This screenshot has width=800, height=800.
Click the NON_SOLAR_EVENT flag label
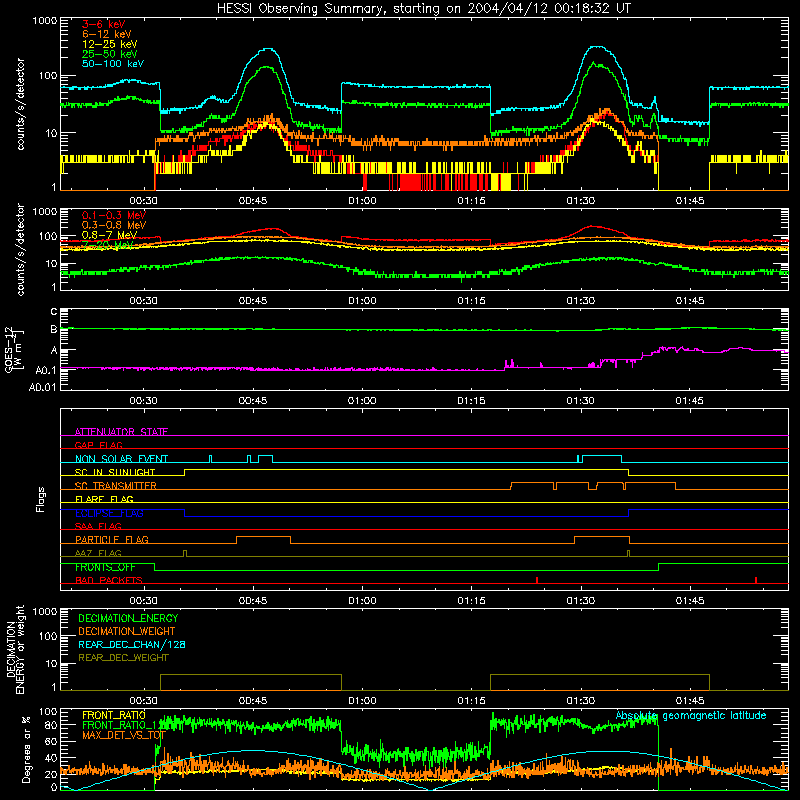click(121, 459)
